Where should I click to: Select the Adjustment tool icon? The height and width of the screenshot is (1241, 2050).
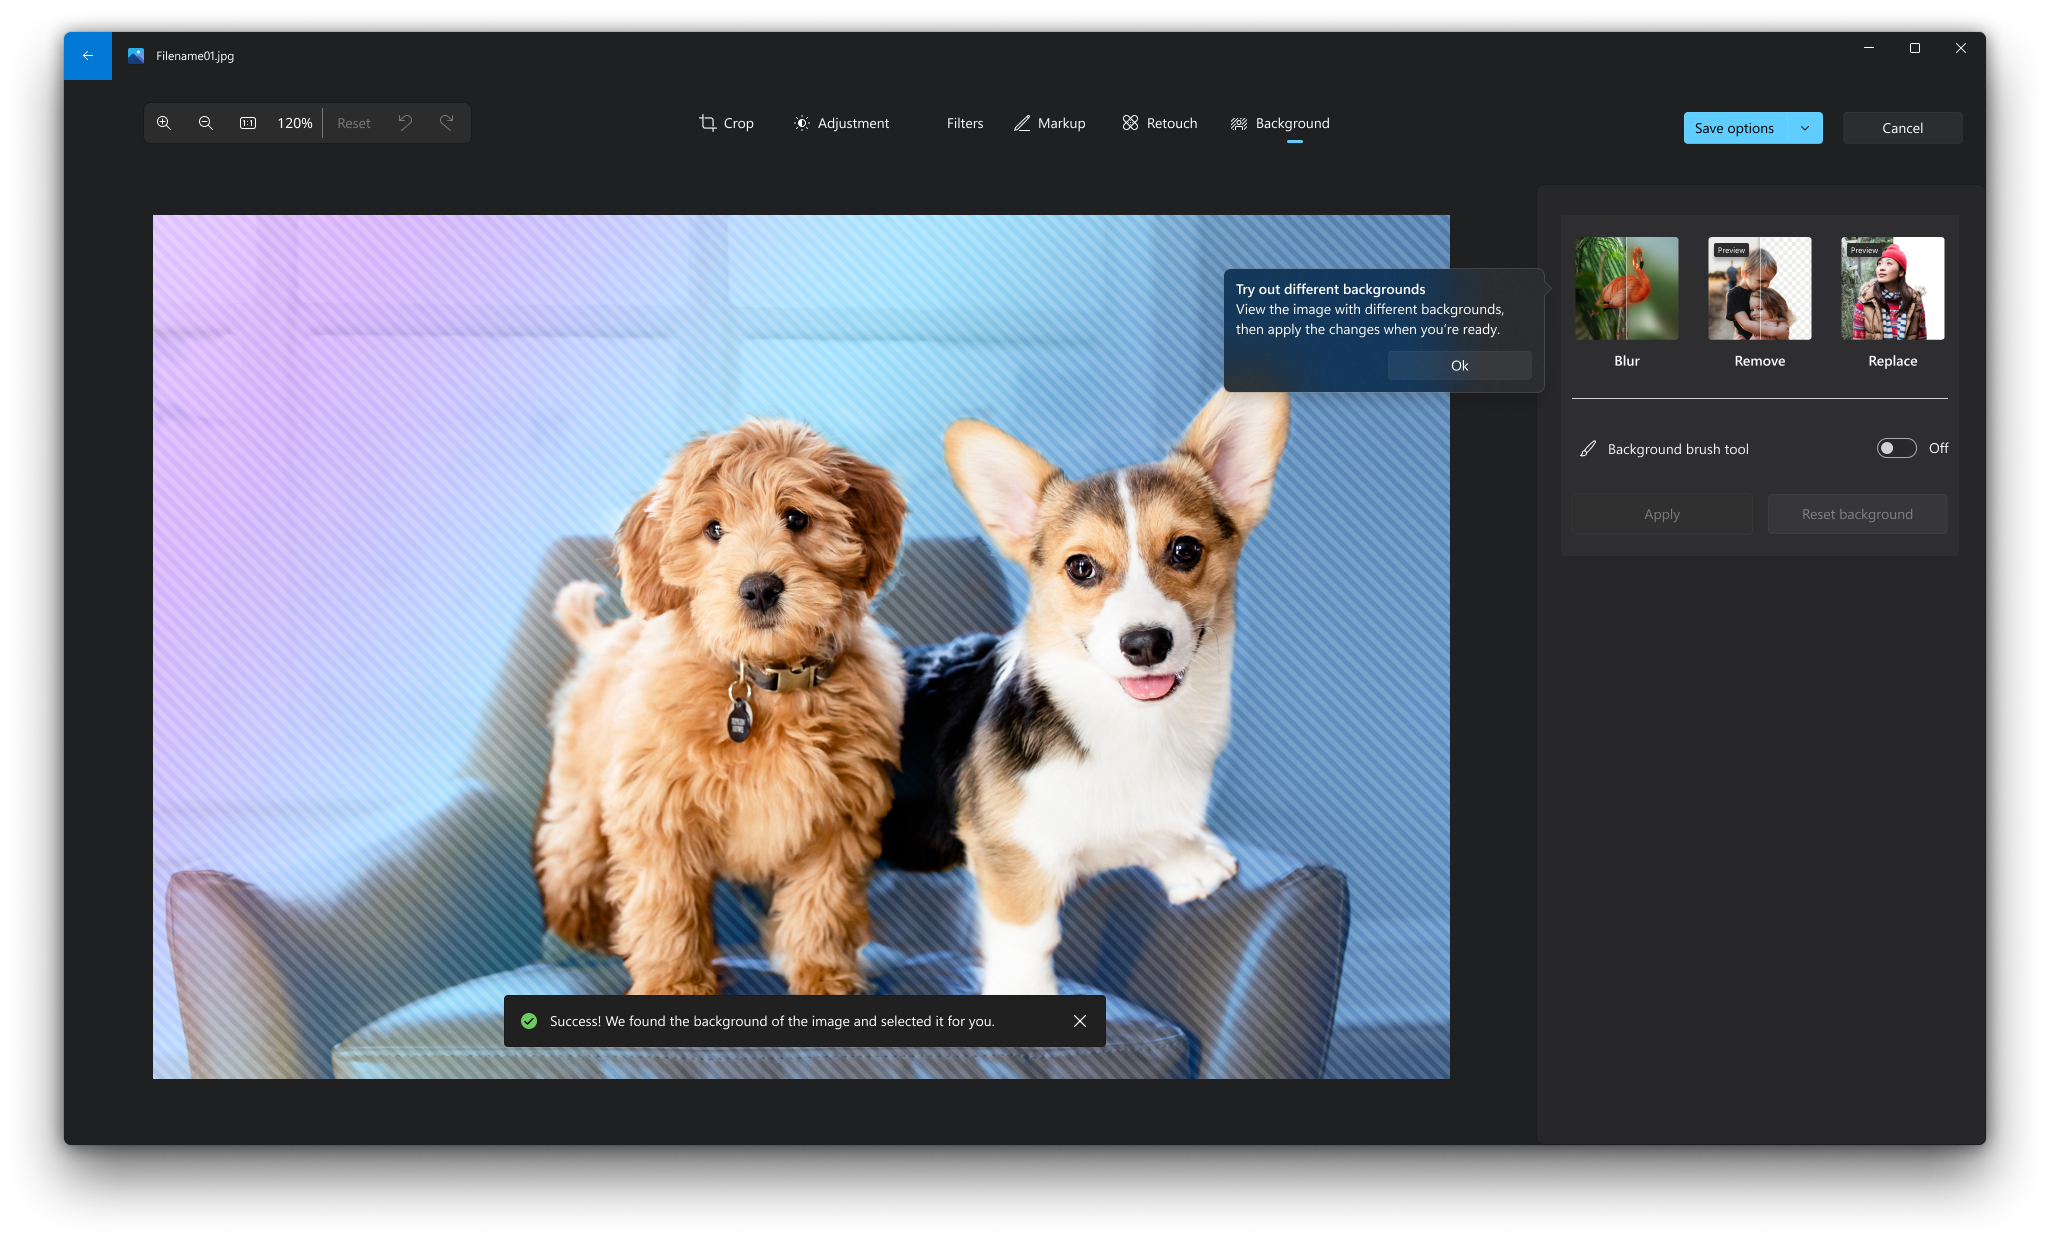click(x=802, y=123)
